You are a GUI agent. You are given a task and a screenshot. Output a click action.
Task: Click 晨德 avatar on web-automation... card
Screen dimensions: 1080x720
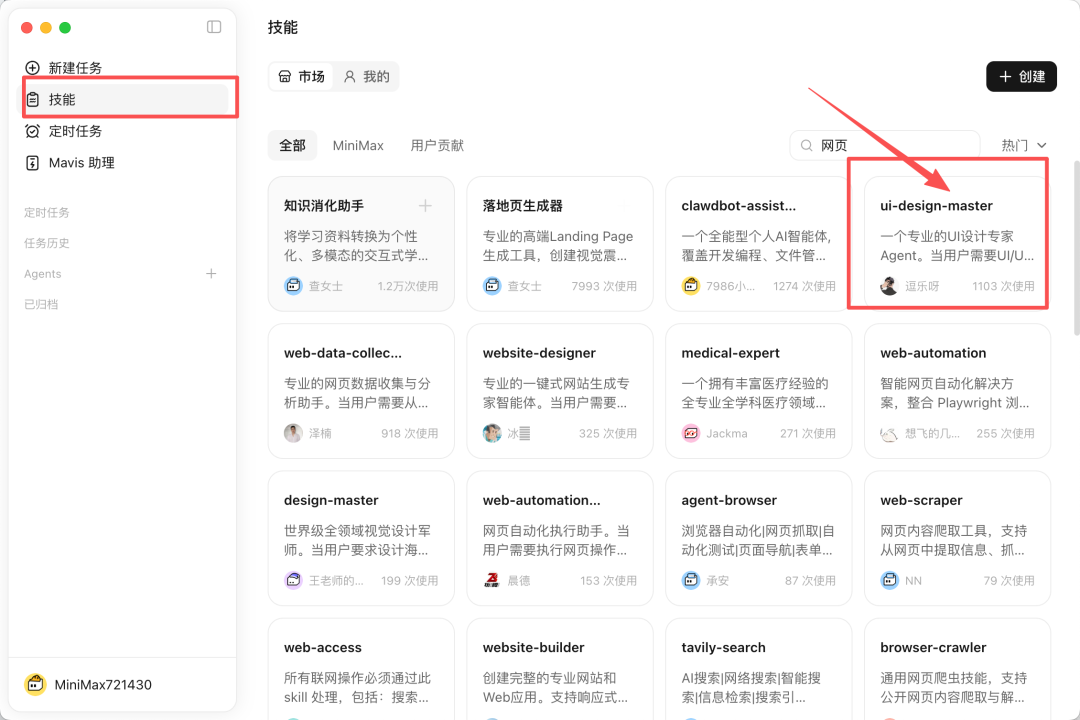coord(492,580)
